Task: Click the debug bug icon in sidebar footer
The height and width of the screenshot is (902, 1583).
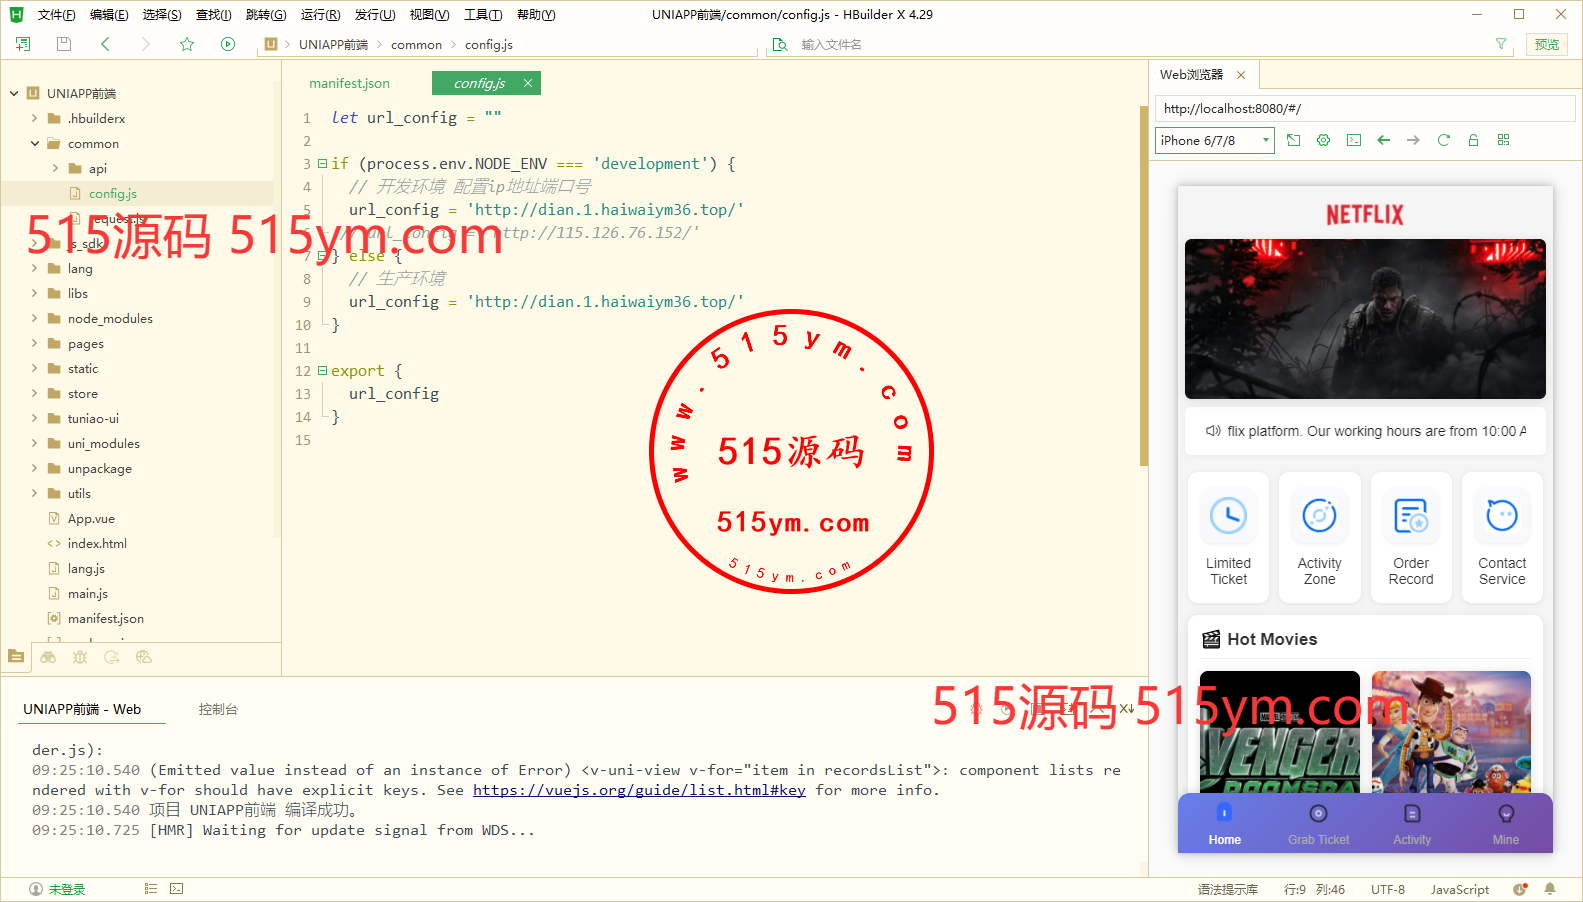Action: (x=80, y=657)
